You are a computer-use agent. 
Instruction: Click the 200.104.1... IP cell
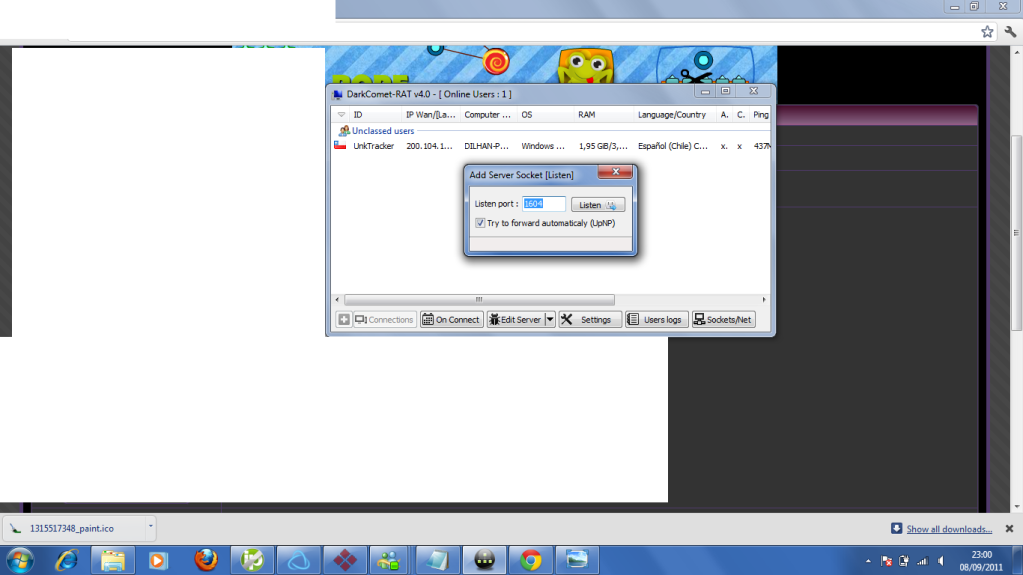pyautogui.click(x=429, y=146)
